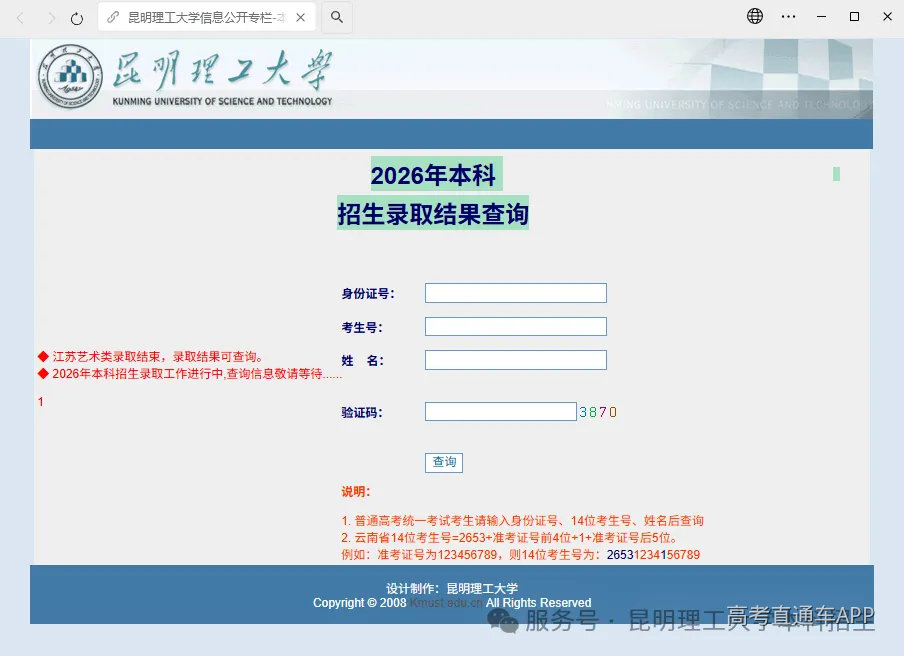Click the university round emblem logo

coord(70,77)
